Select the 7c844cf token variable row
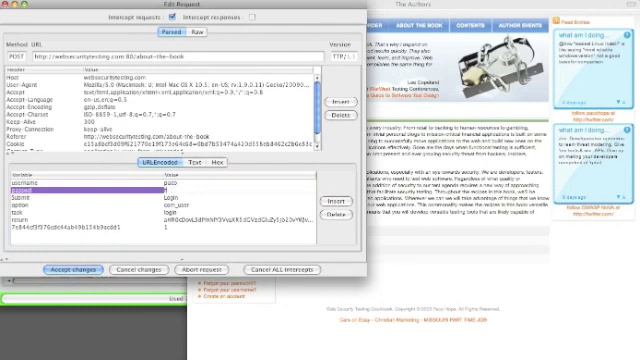 (163, 227)
